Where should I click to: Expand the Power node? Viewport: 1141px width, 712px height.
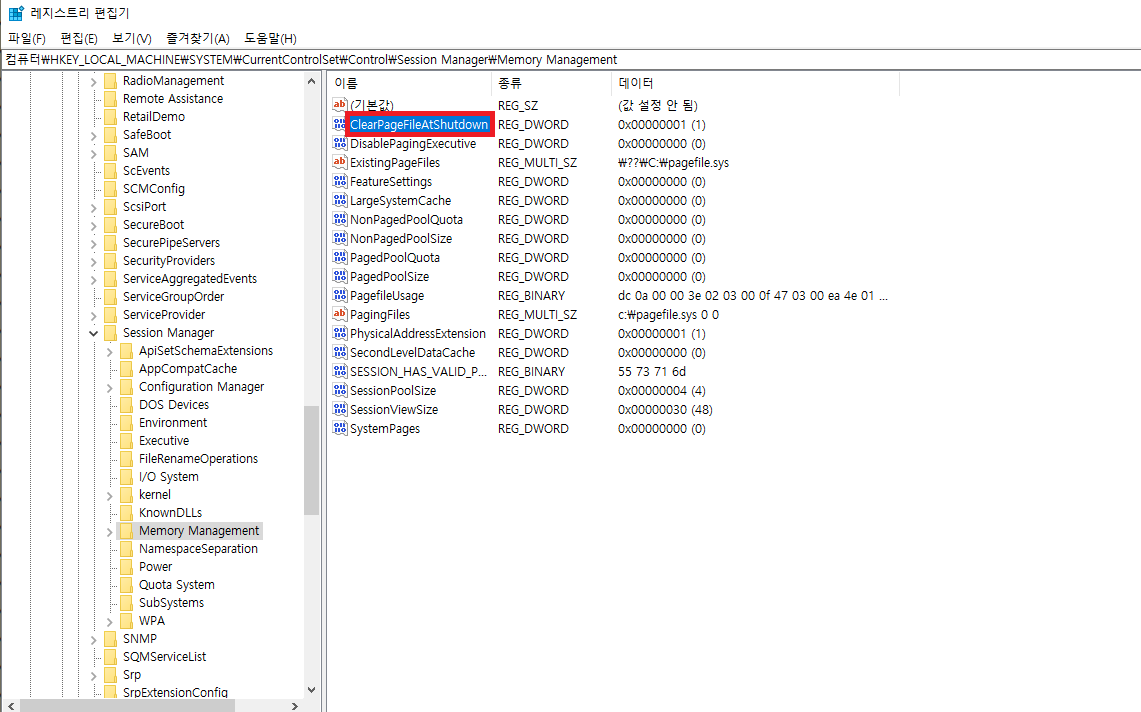109,566
